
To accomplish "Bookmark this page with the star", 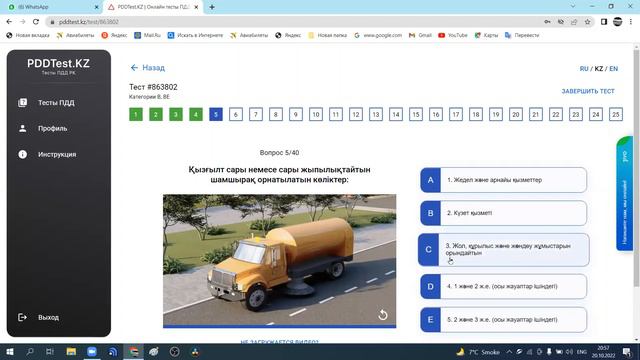I will pos(587,22).
